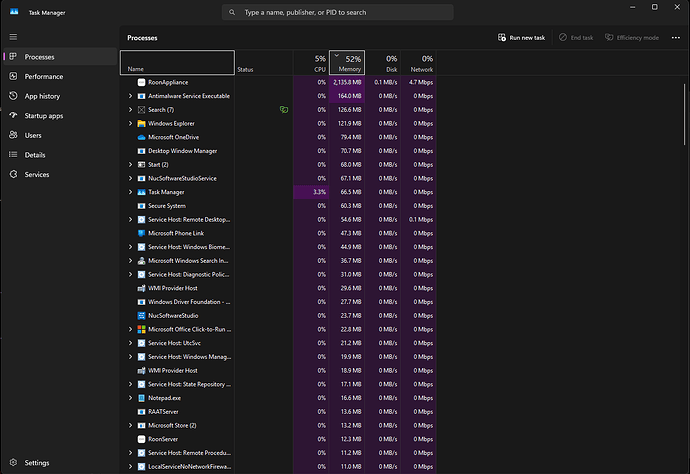Expand the Notepad.exe process entry
Screen dimensions: 690x474
click(x=130, y=397)
